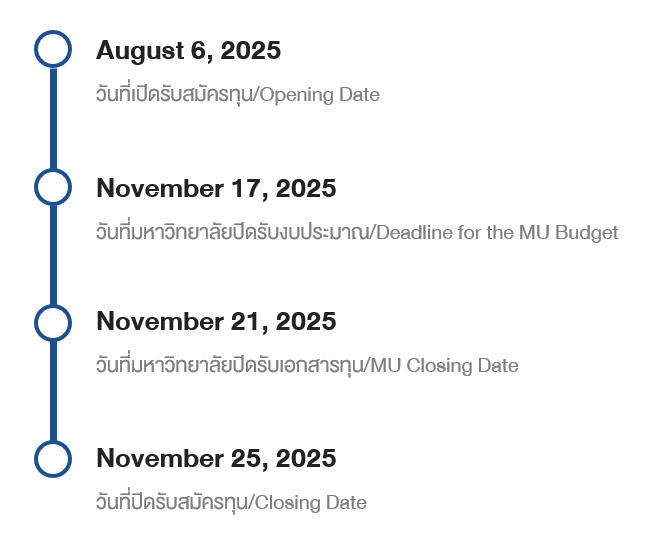Select the last timeline circle, November 25
The width and height of the screenshot is (661, 541).
click(53, 458)
